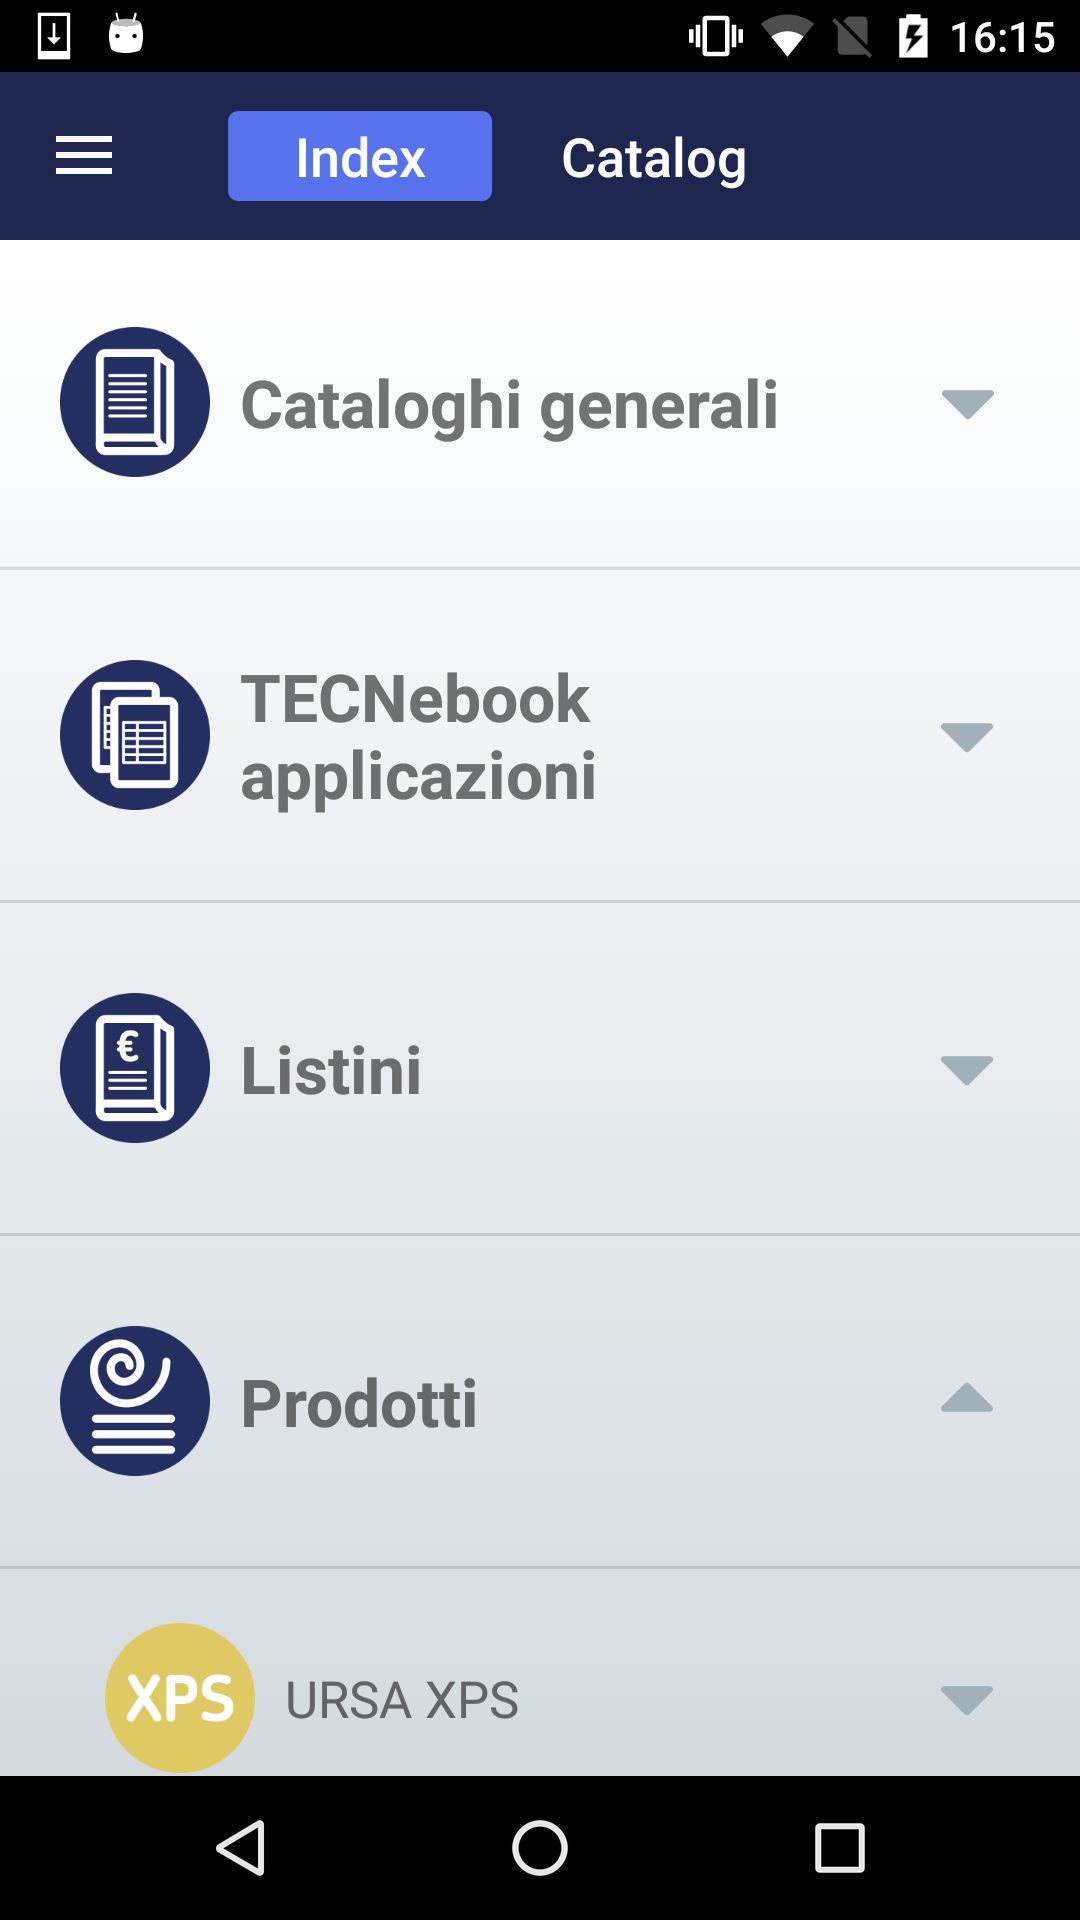This screenshot has width=1080, height=1920.
Task: Open the hamburger navigation menu
Action: (x=84, y=156)
